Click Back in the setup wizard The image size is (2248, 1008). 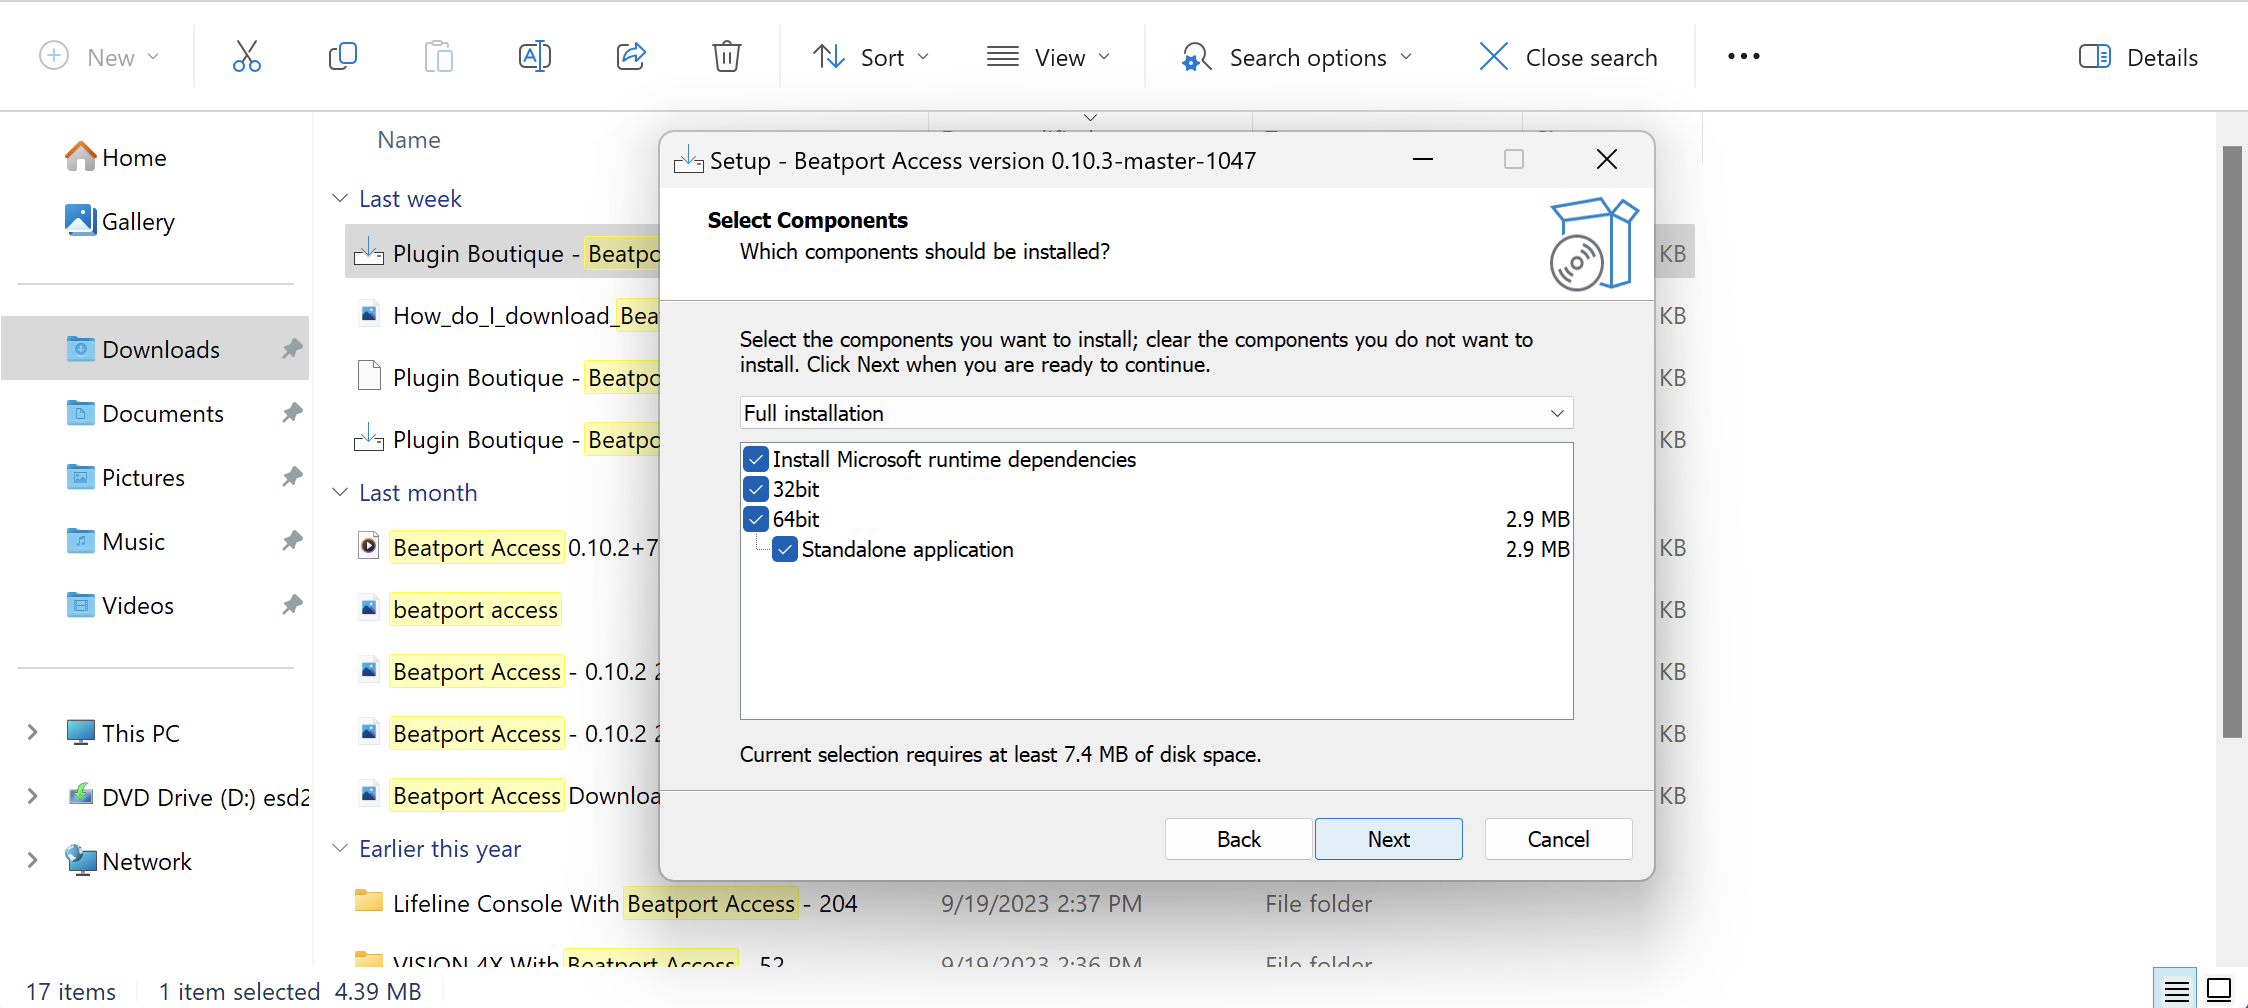(1238, 839)
